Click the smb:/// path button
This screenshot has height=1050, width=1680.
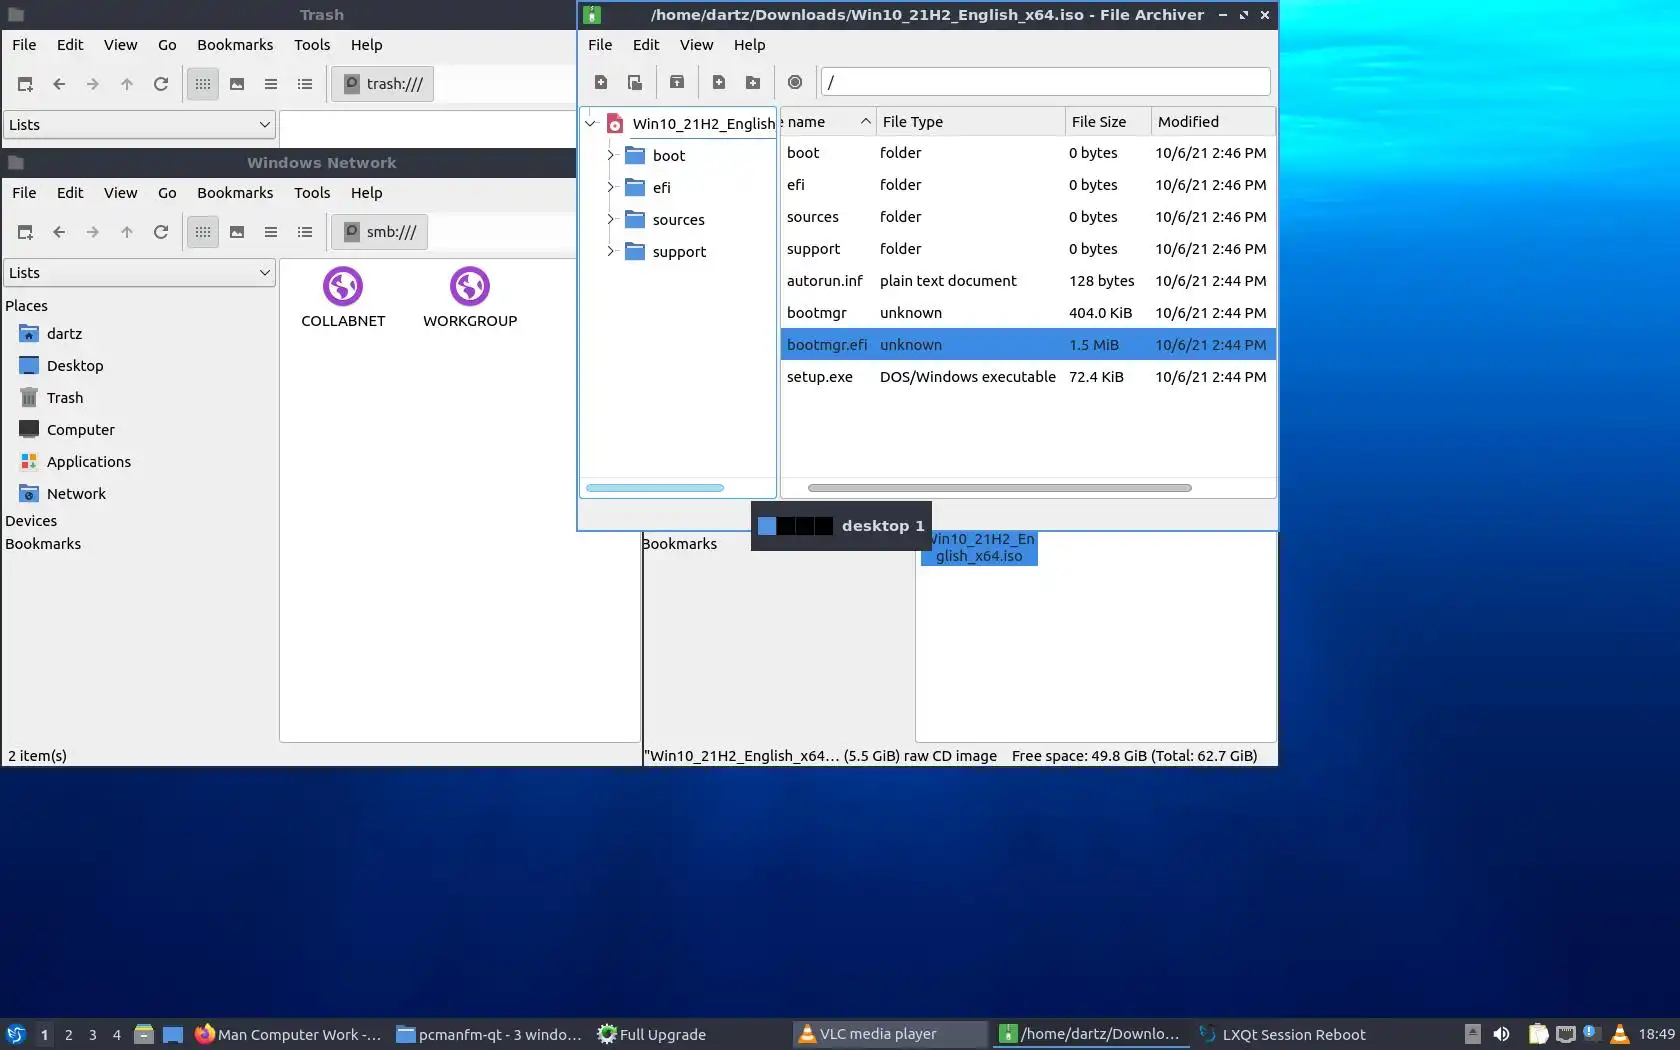[380, 233]
